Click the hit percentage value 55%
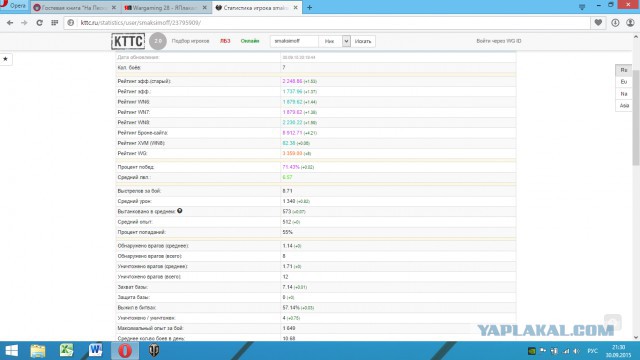This screenshot has height=360, width=640. coord(287,232)
